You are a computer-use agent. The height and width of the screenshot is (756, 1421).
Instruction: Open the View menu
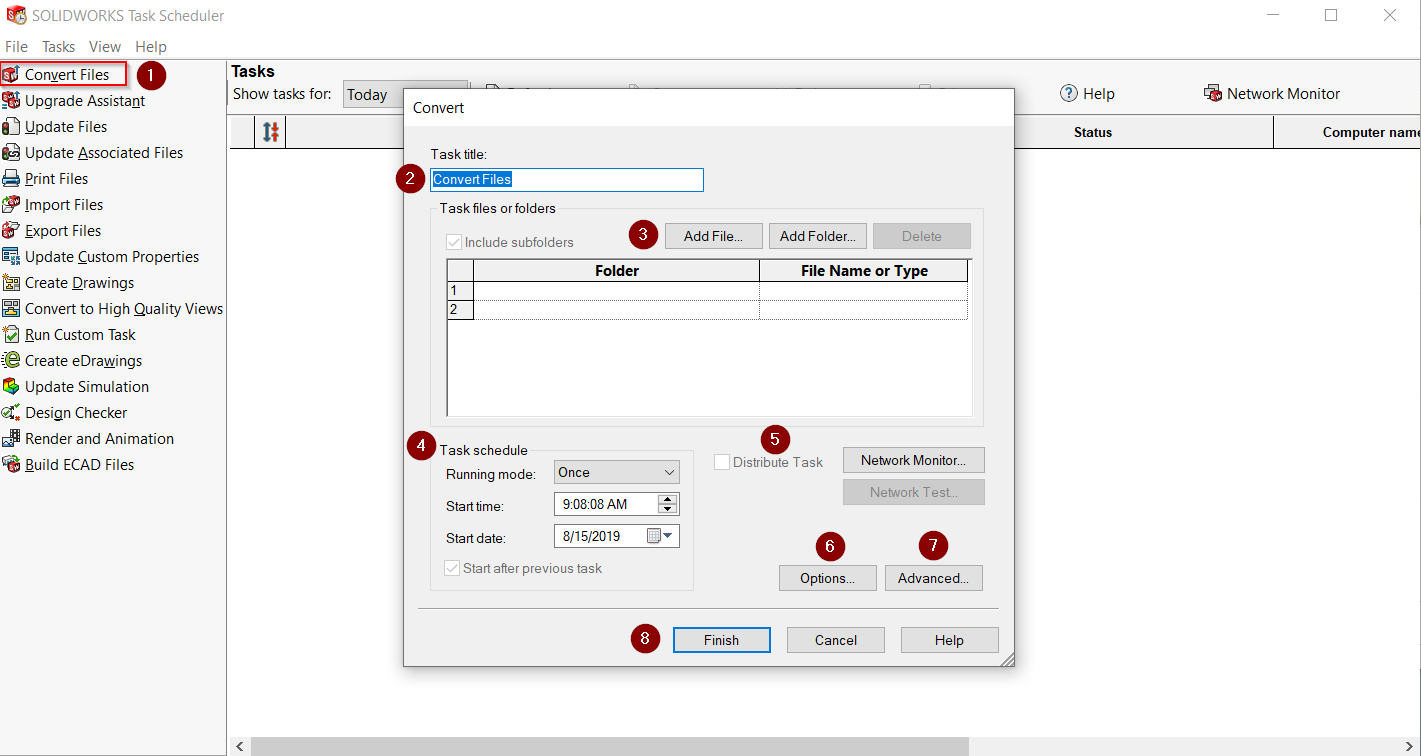(x=105, y=46)
